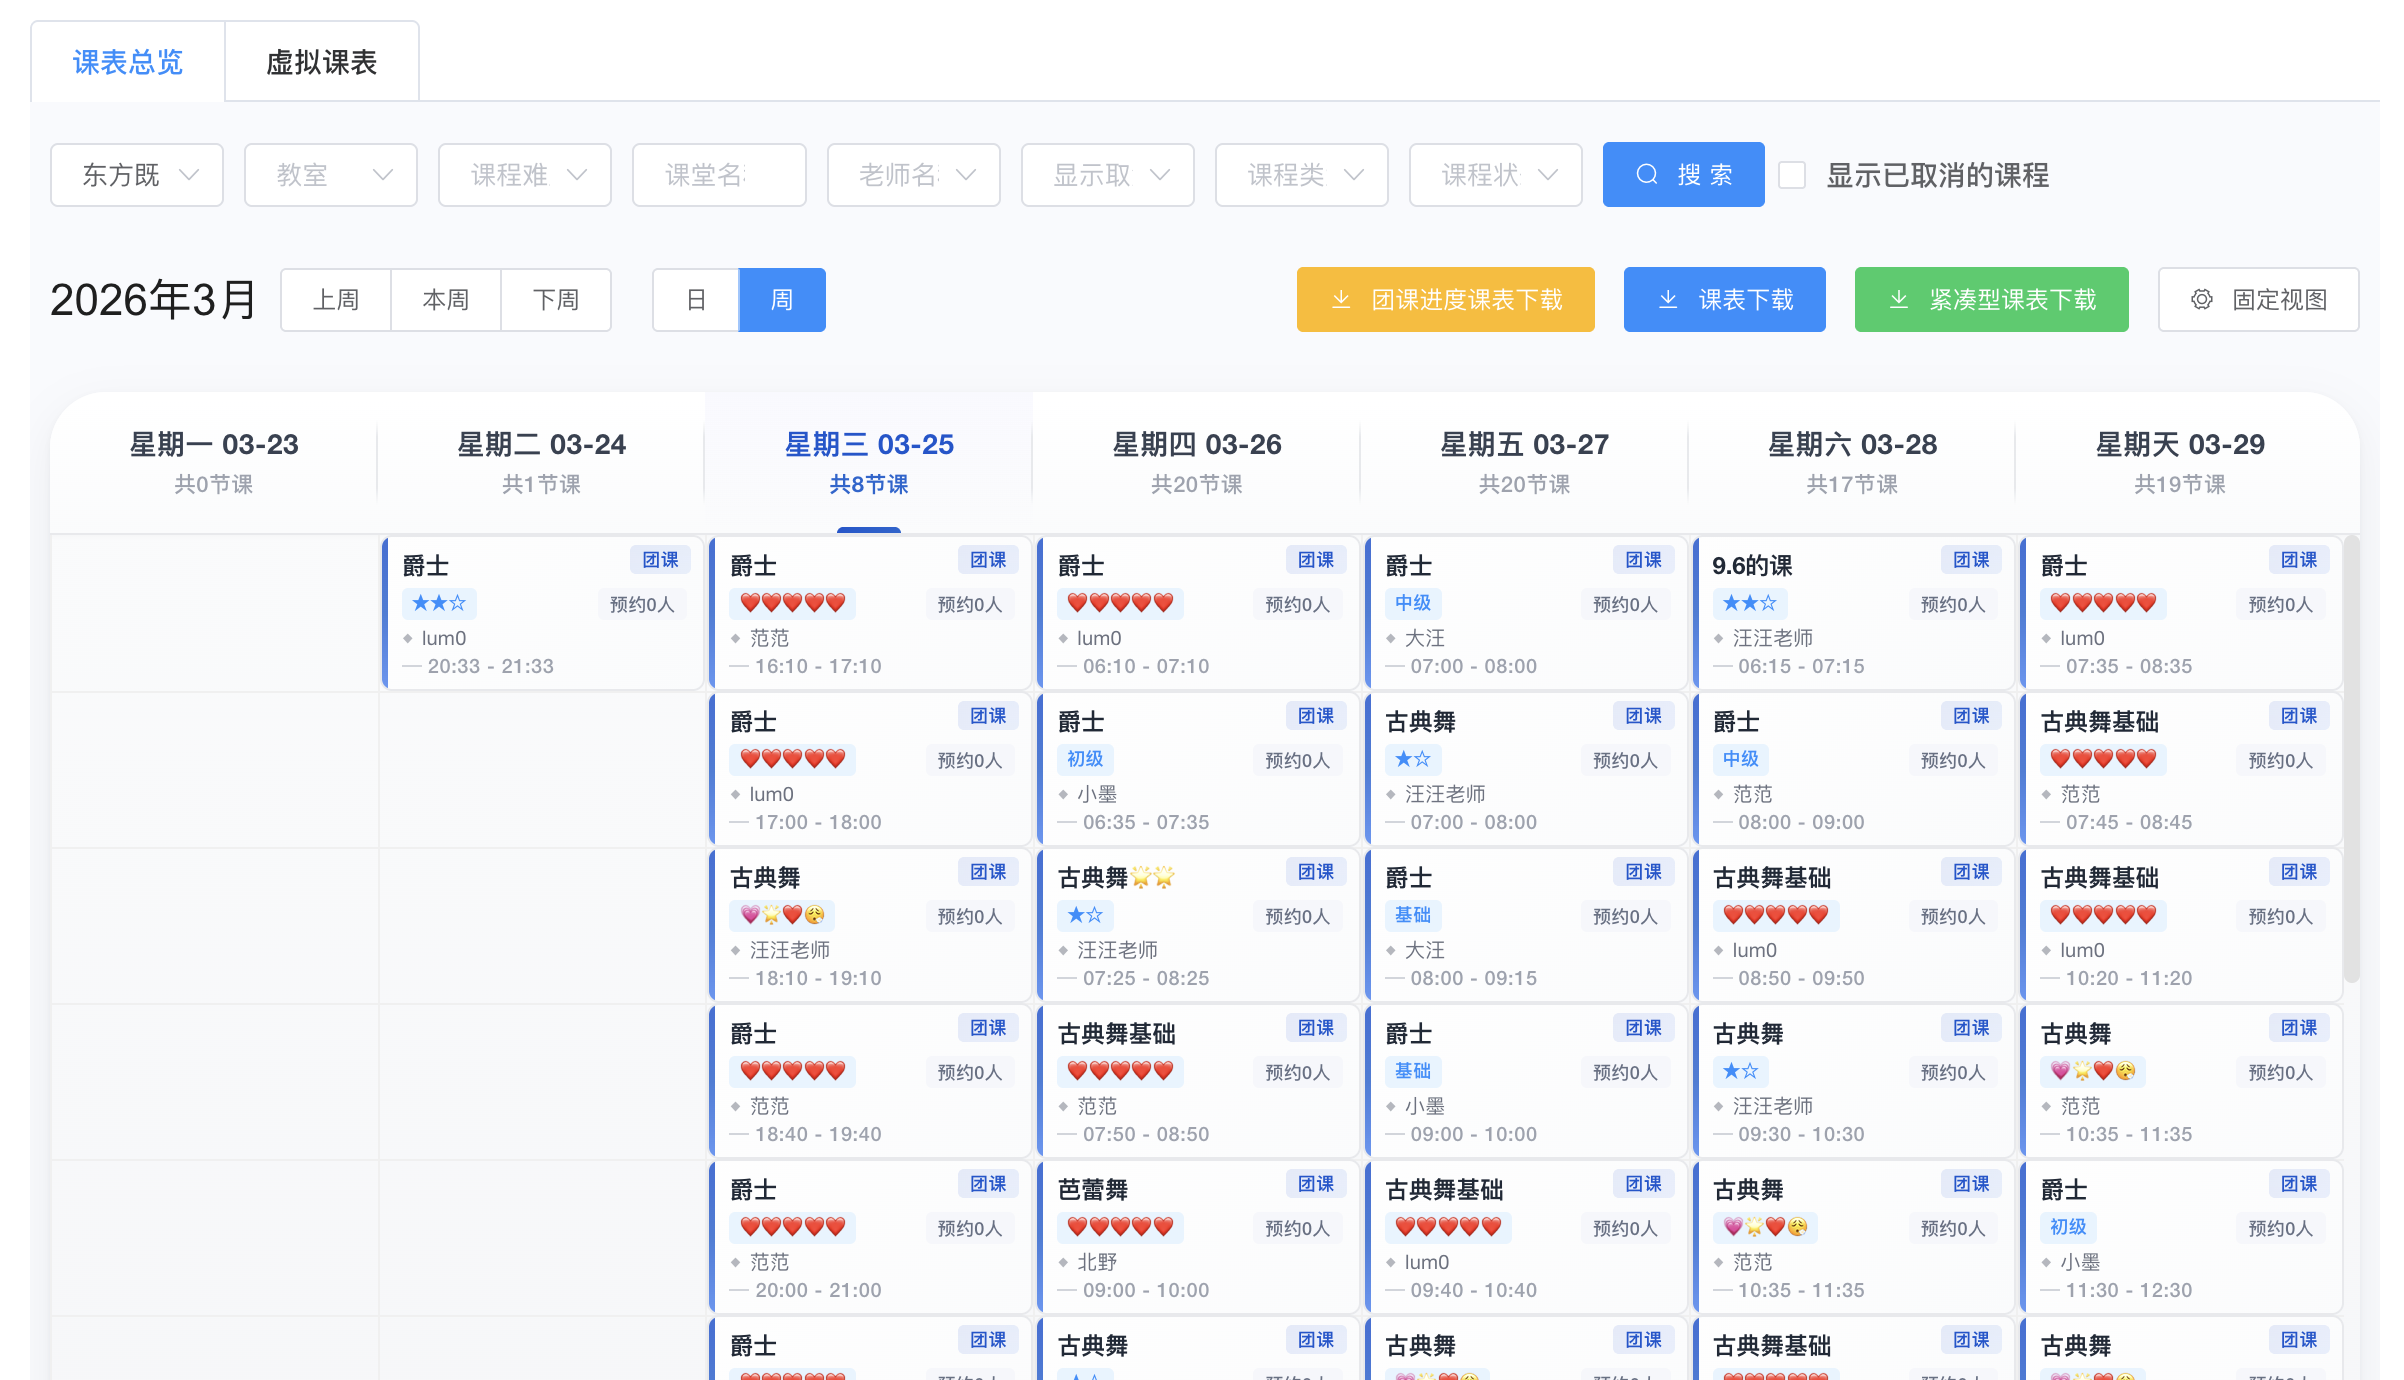Click the 课堂名 input field

click(719, 175)
